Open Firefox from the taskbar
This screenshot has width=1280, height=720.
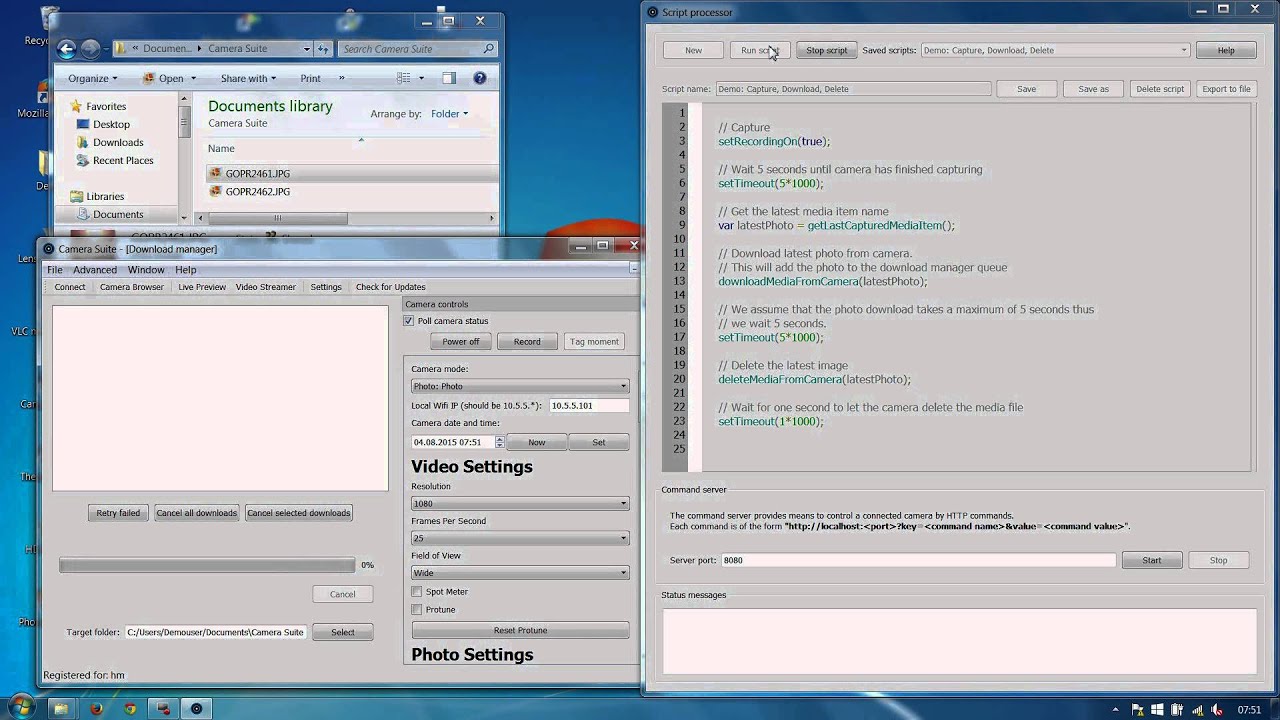96,709
